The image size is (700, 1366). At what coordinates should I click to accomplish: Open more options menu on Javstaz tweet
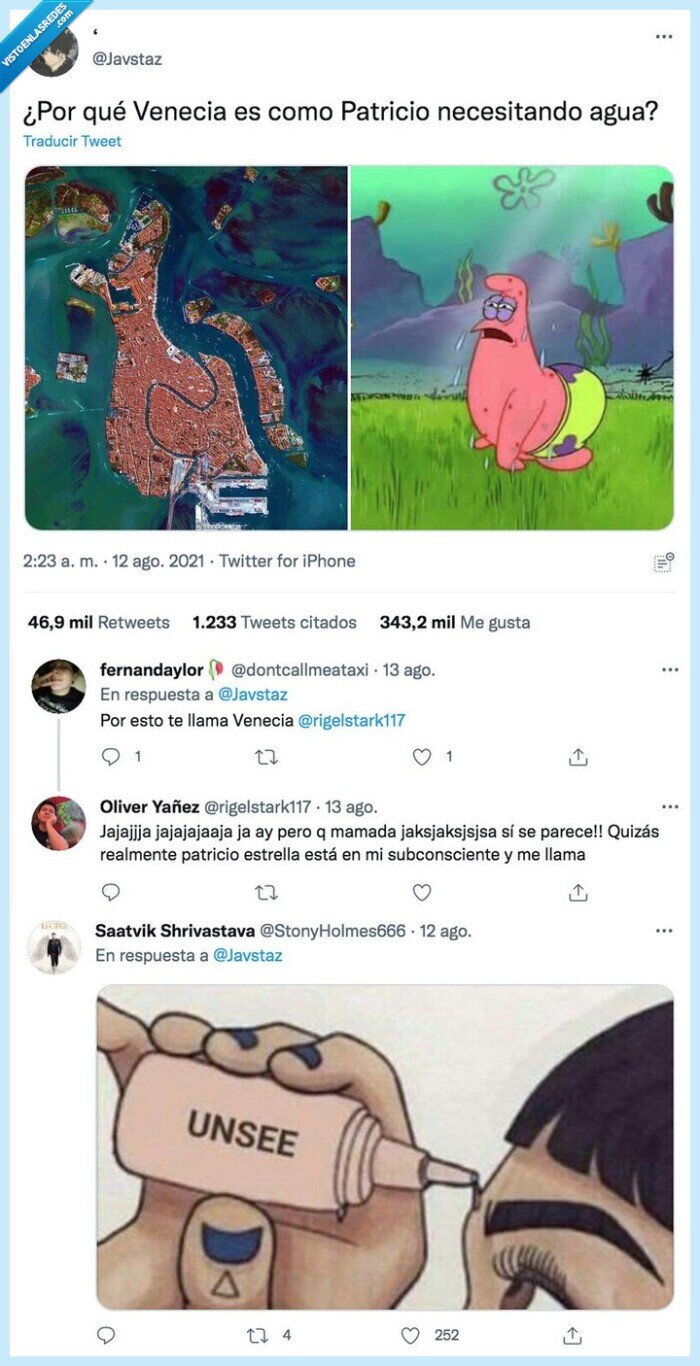[664, 37]
